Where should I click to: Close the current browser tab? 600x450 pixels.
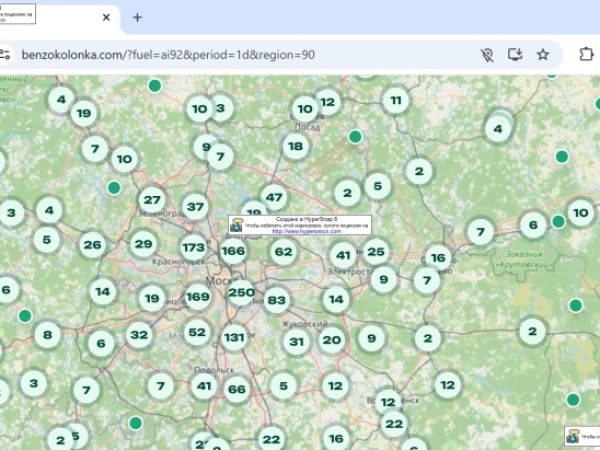[106, 17]
